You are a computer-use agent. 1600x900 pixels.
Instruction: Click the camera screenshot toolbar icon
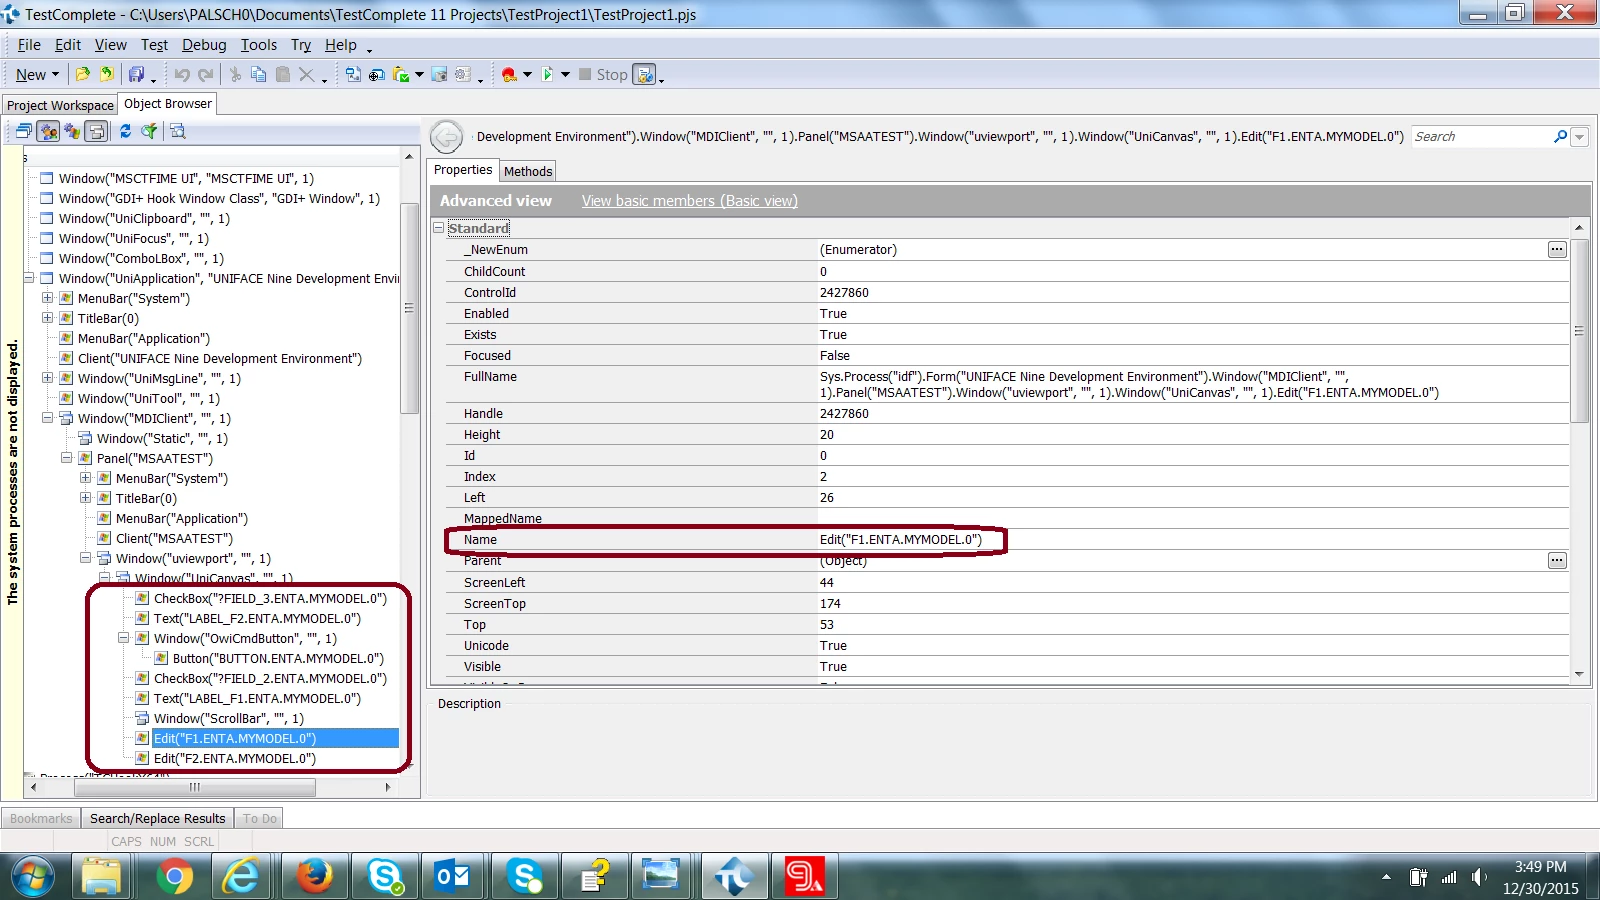(439, 74)
